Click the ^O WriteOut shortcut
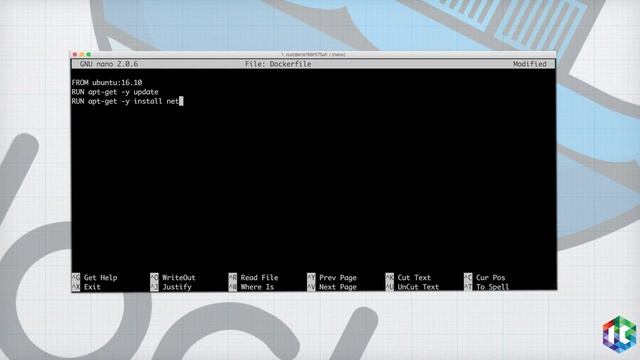The image size is (640, 360). coord(173,278)
